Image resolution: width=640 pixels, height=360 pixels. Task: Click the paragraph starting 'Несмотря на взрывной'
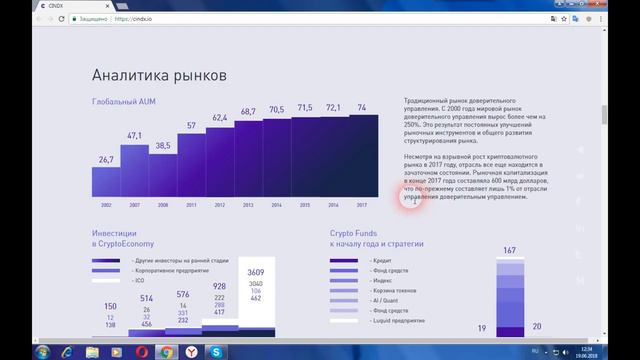pyautogui.click(x=476, y=177)
